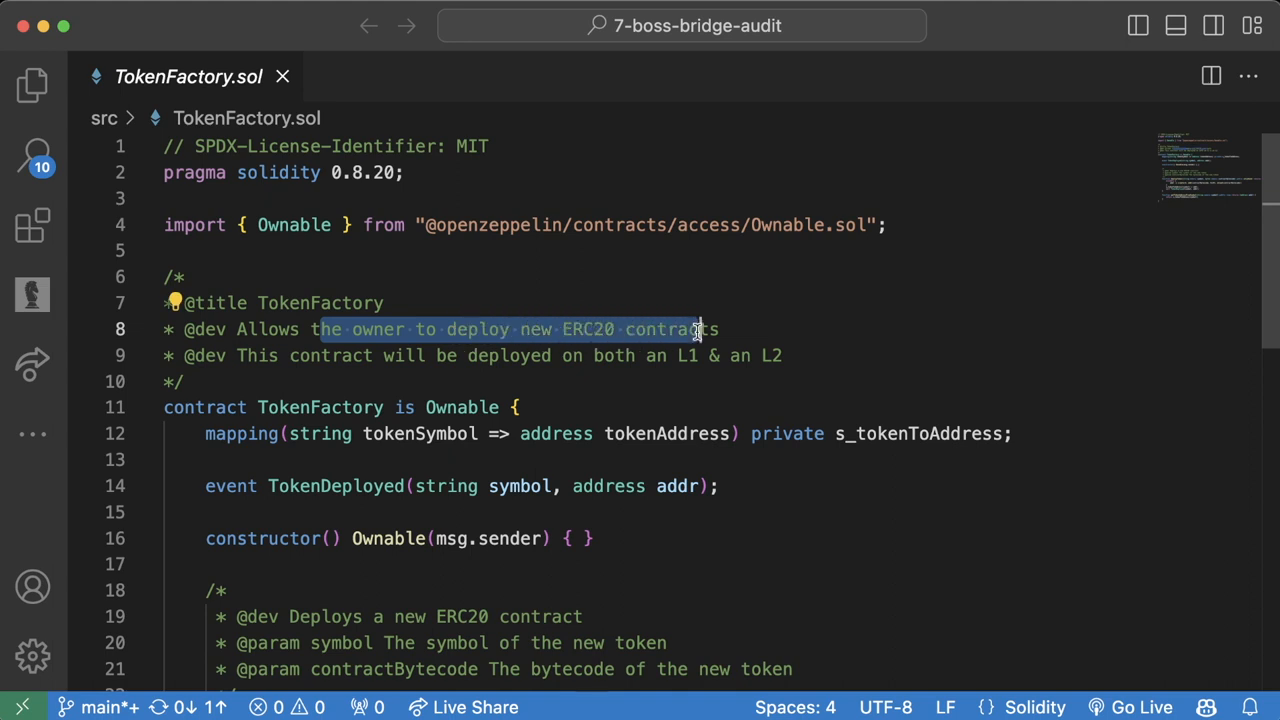1280x720 pixels.
Task: Open the Manage settings gear
Action: [x=32, y=656]
